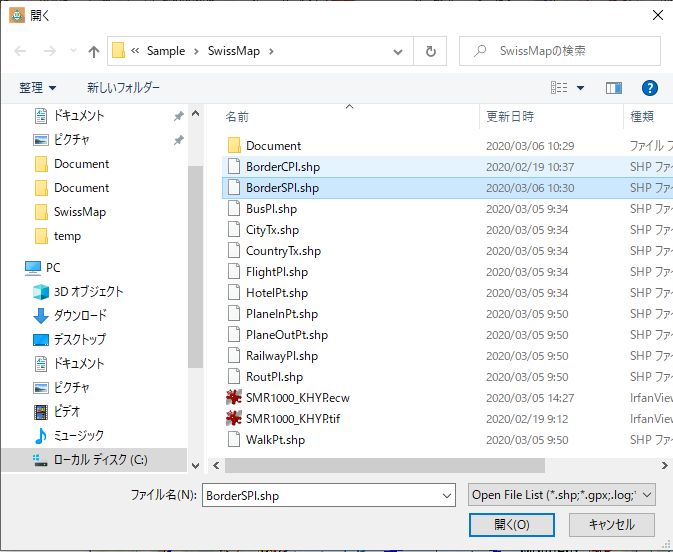
Task: Open the 整理 dropdown menu
Action: 38,88
